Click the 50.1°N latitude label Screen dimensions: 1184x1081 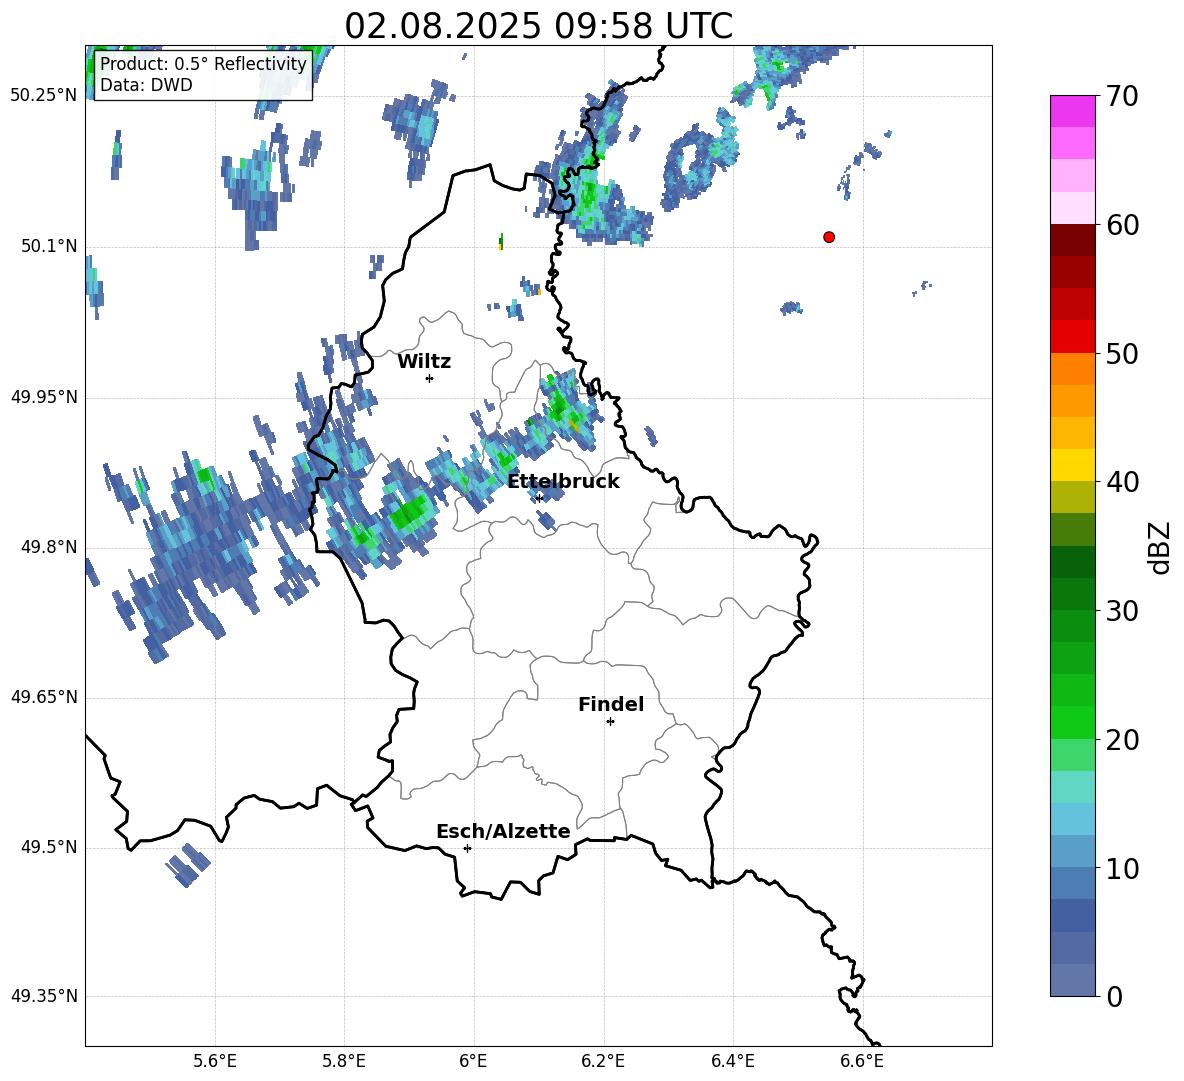(49, 246)
